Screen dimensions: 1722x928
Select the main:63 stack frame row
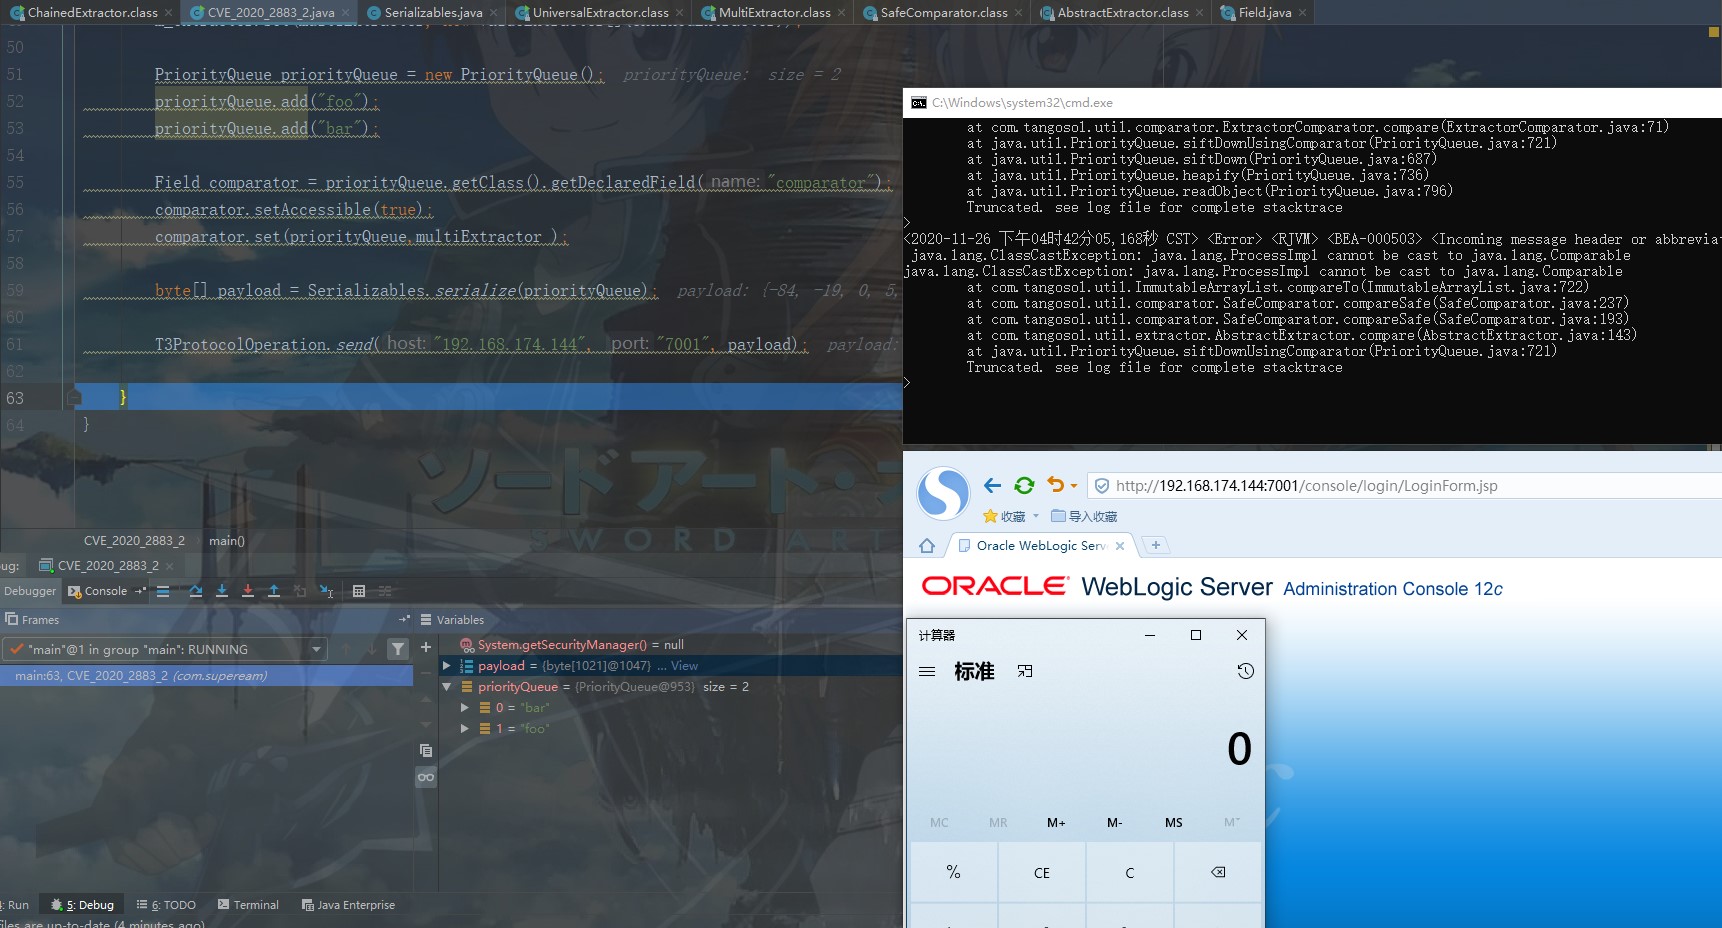coord(207,676)
